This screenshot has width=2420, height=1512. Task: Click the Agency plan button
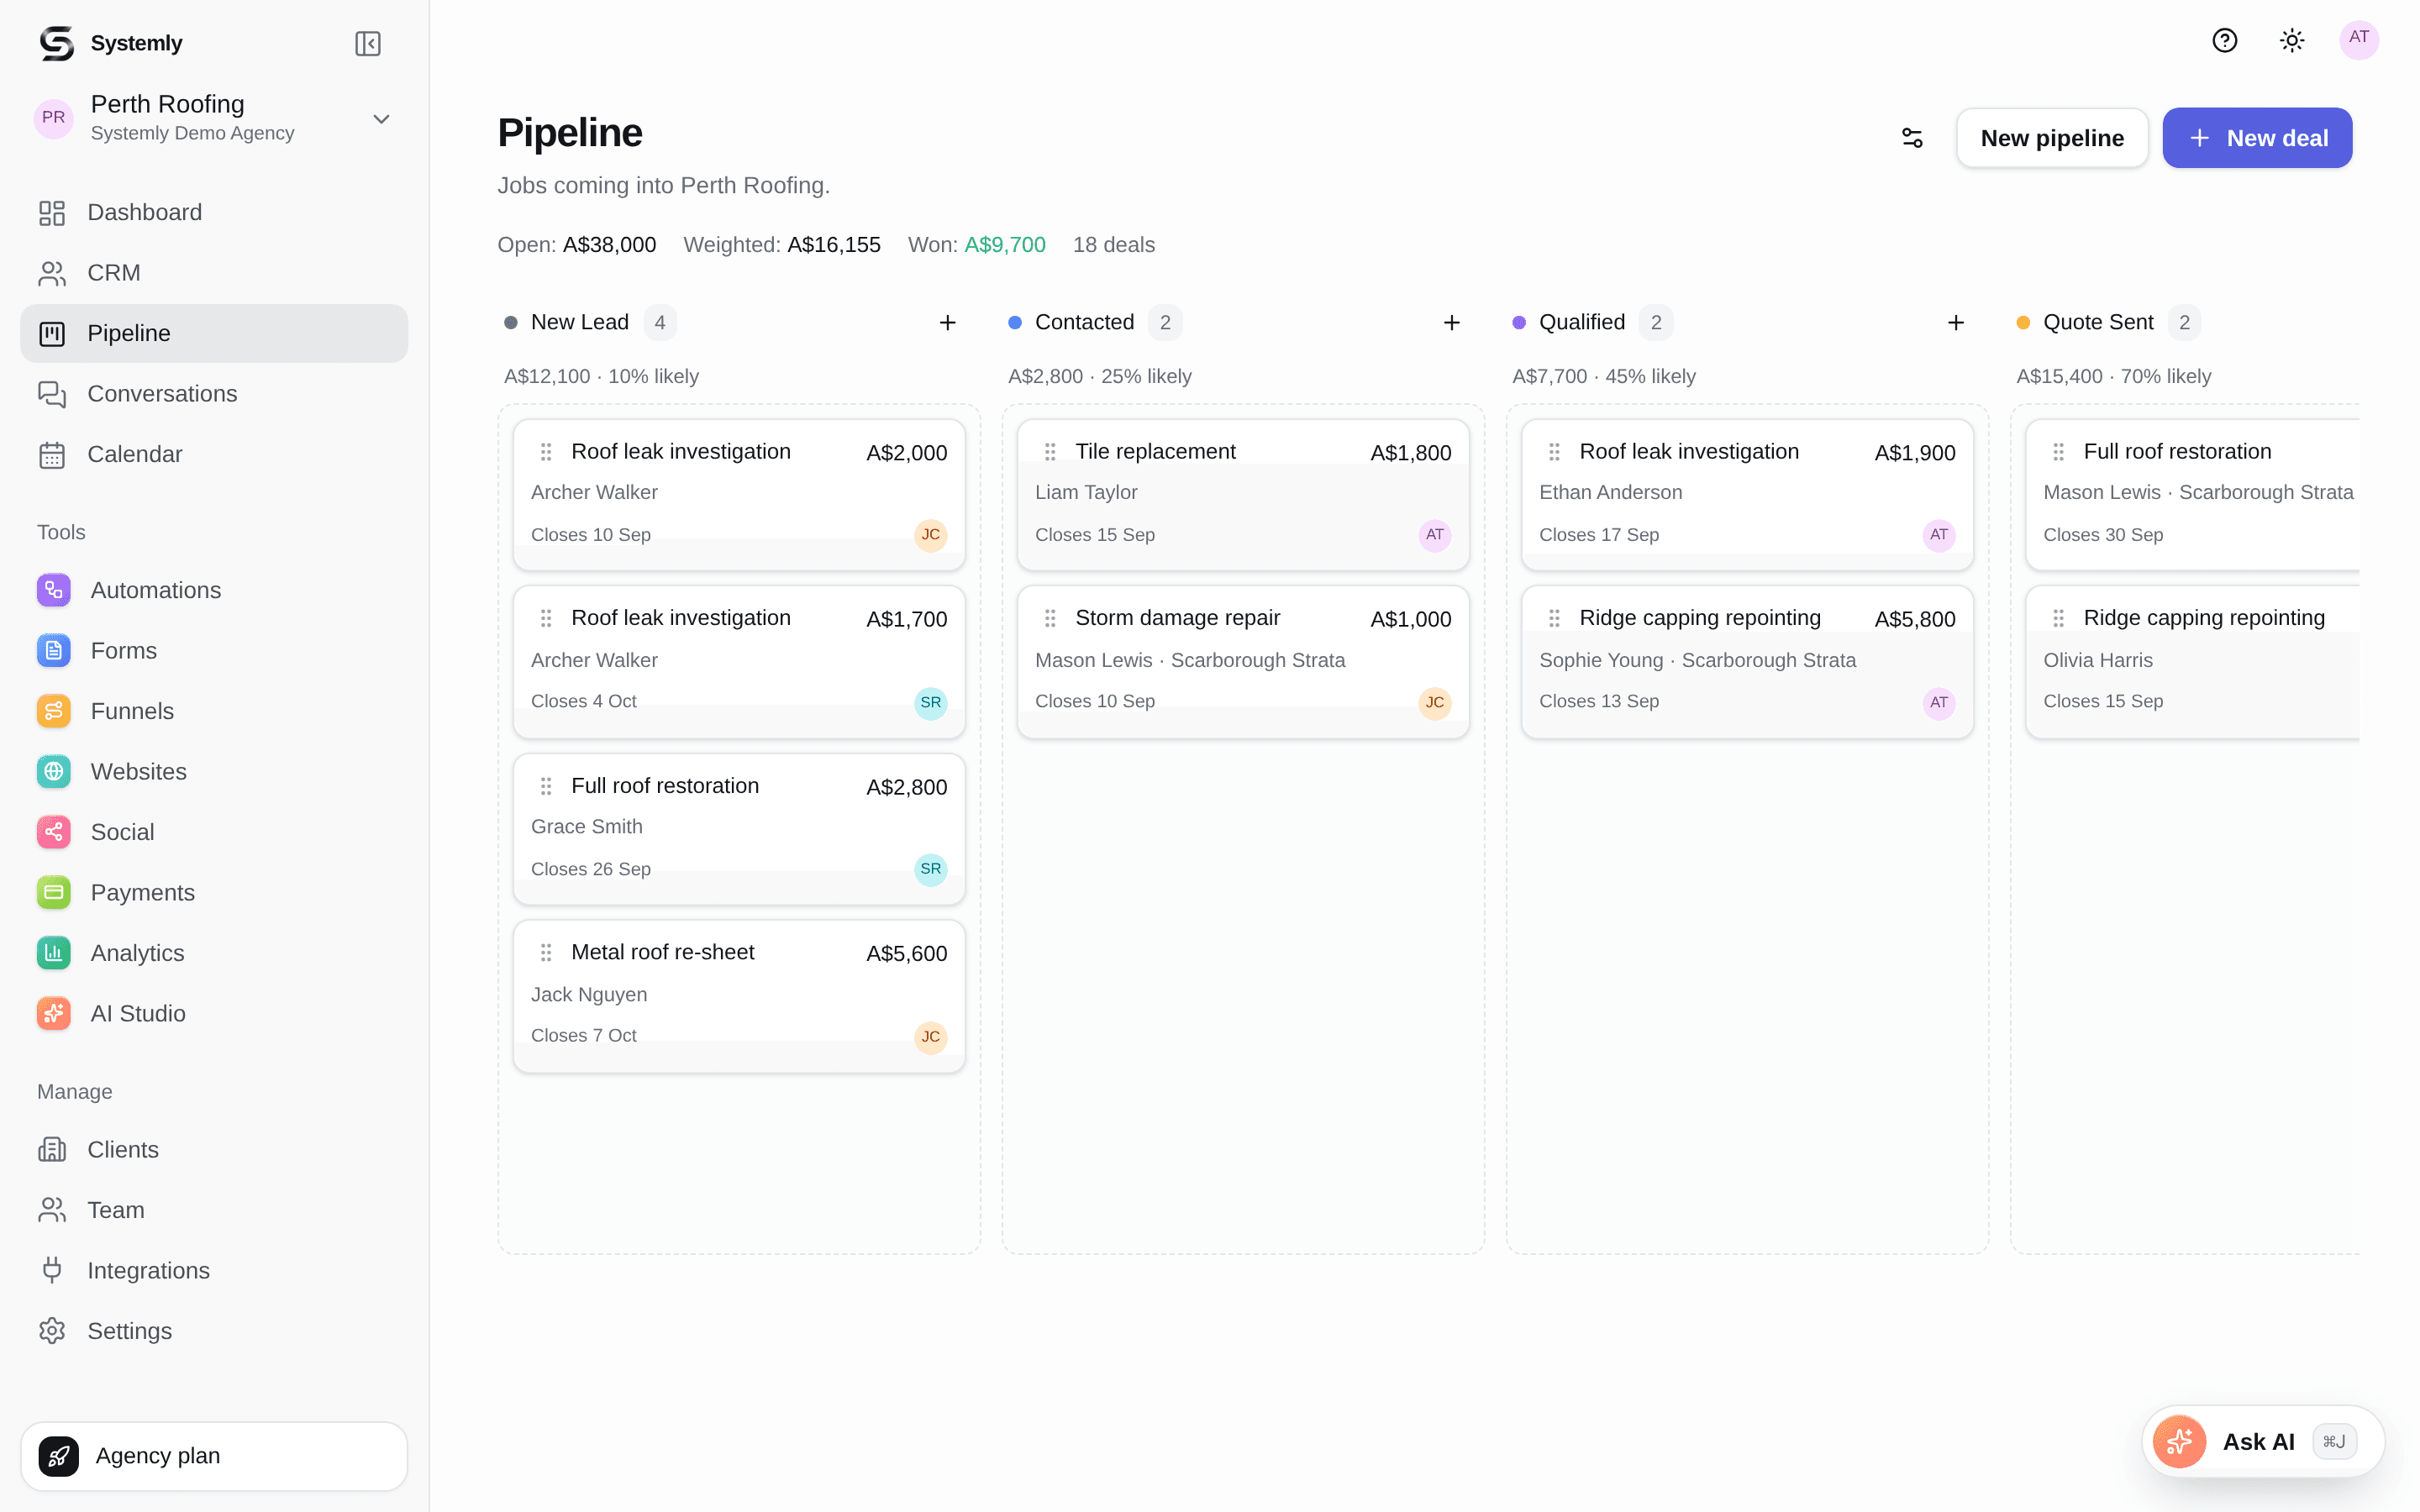click(x=214, y=1456)
